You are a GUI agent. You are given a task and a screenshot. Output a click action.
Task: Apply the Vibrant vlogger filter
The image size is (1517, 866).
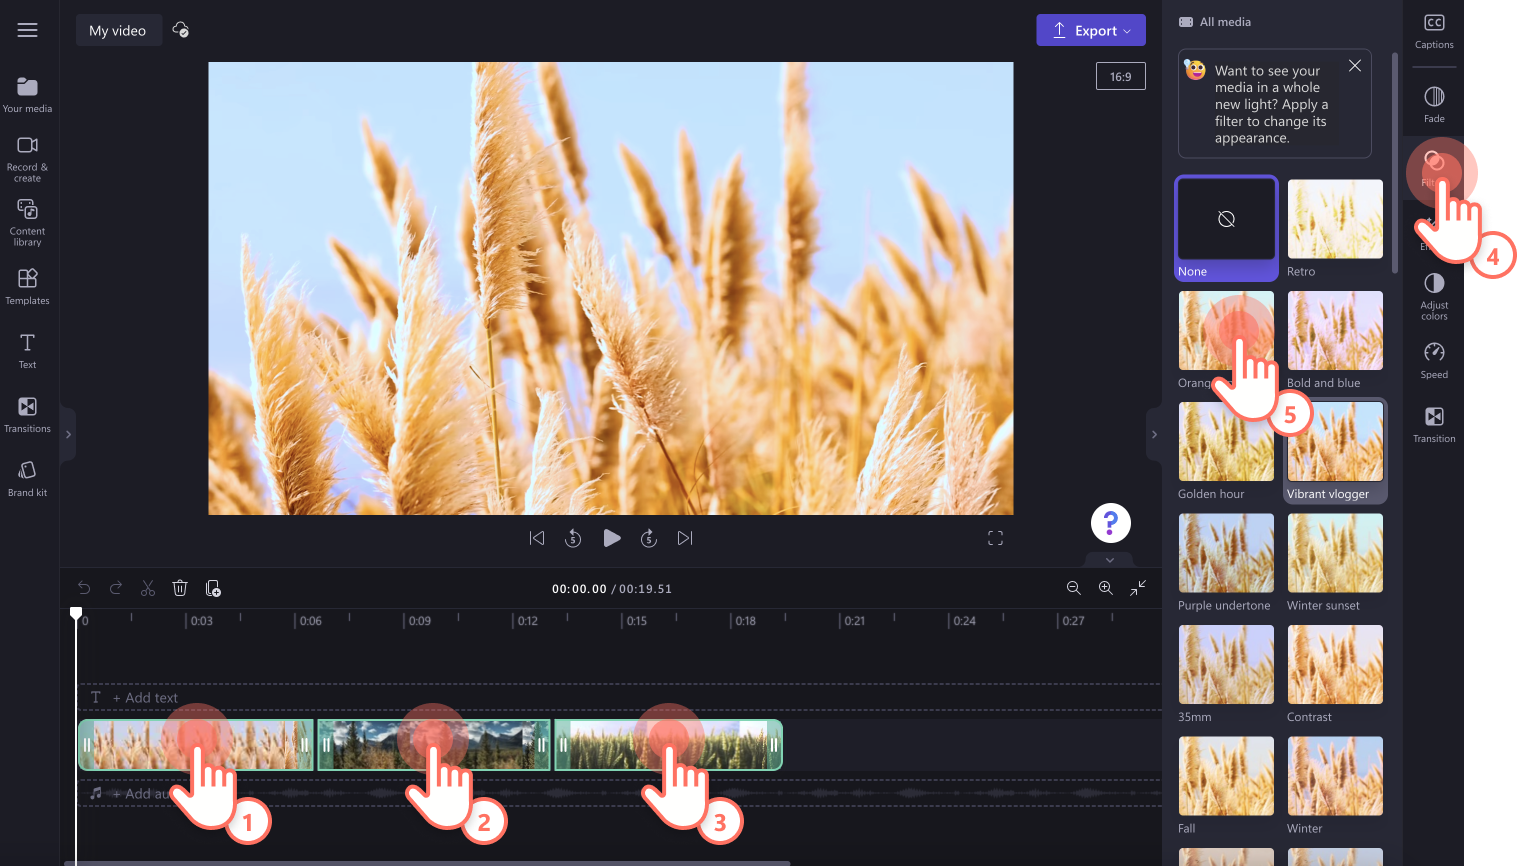point(1335,451)
